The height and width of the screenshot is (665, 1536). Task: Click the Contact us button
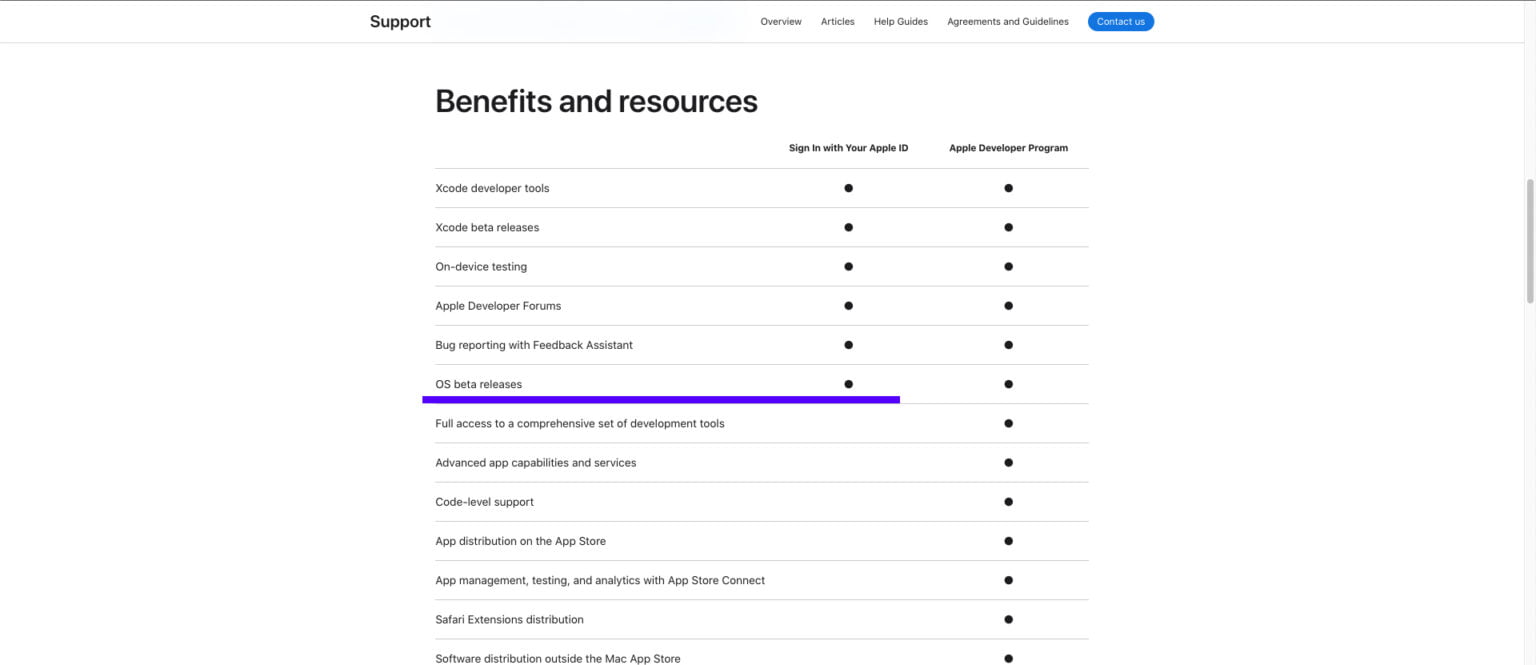(1120, 21)
